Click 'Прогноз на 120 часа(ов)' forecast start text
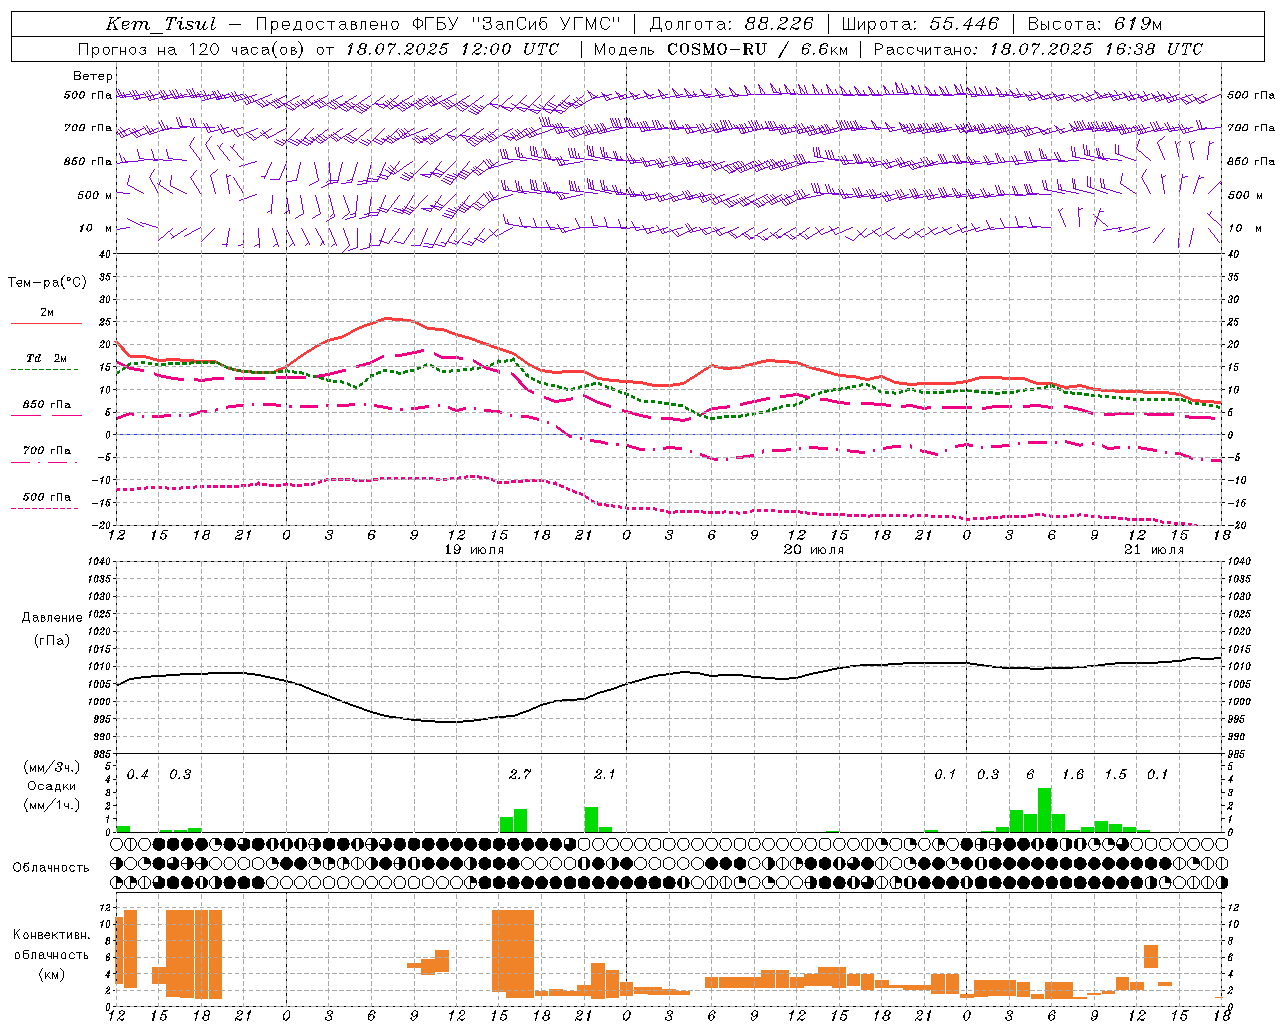 pos(190,49)
